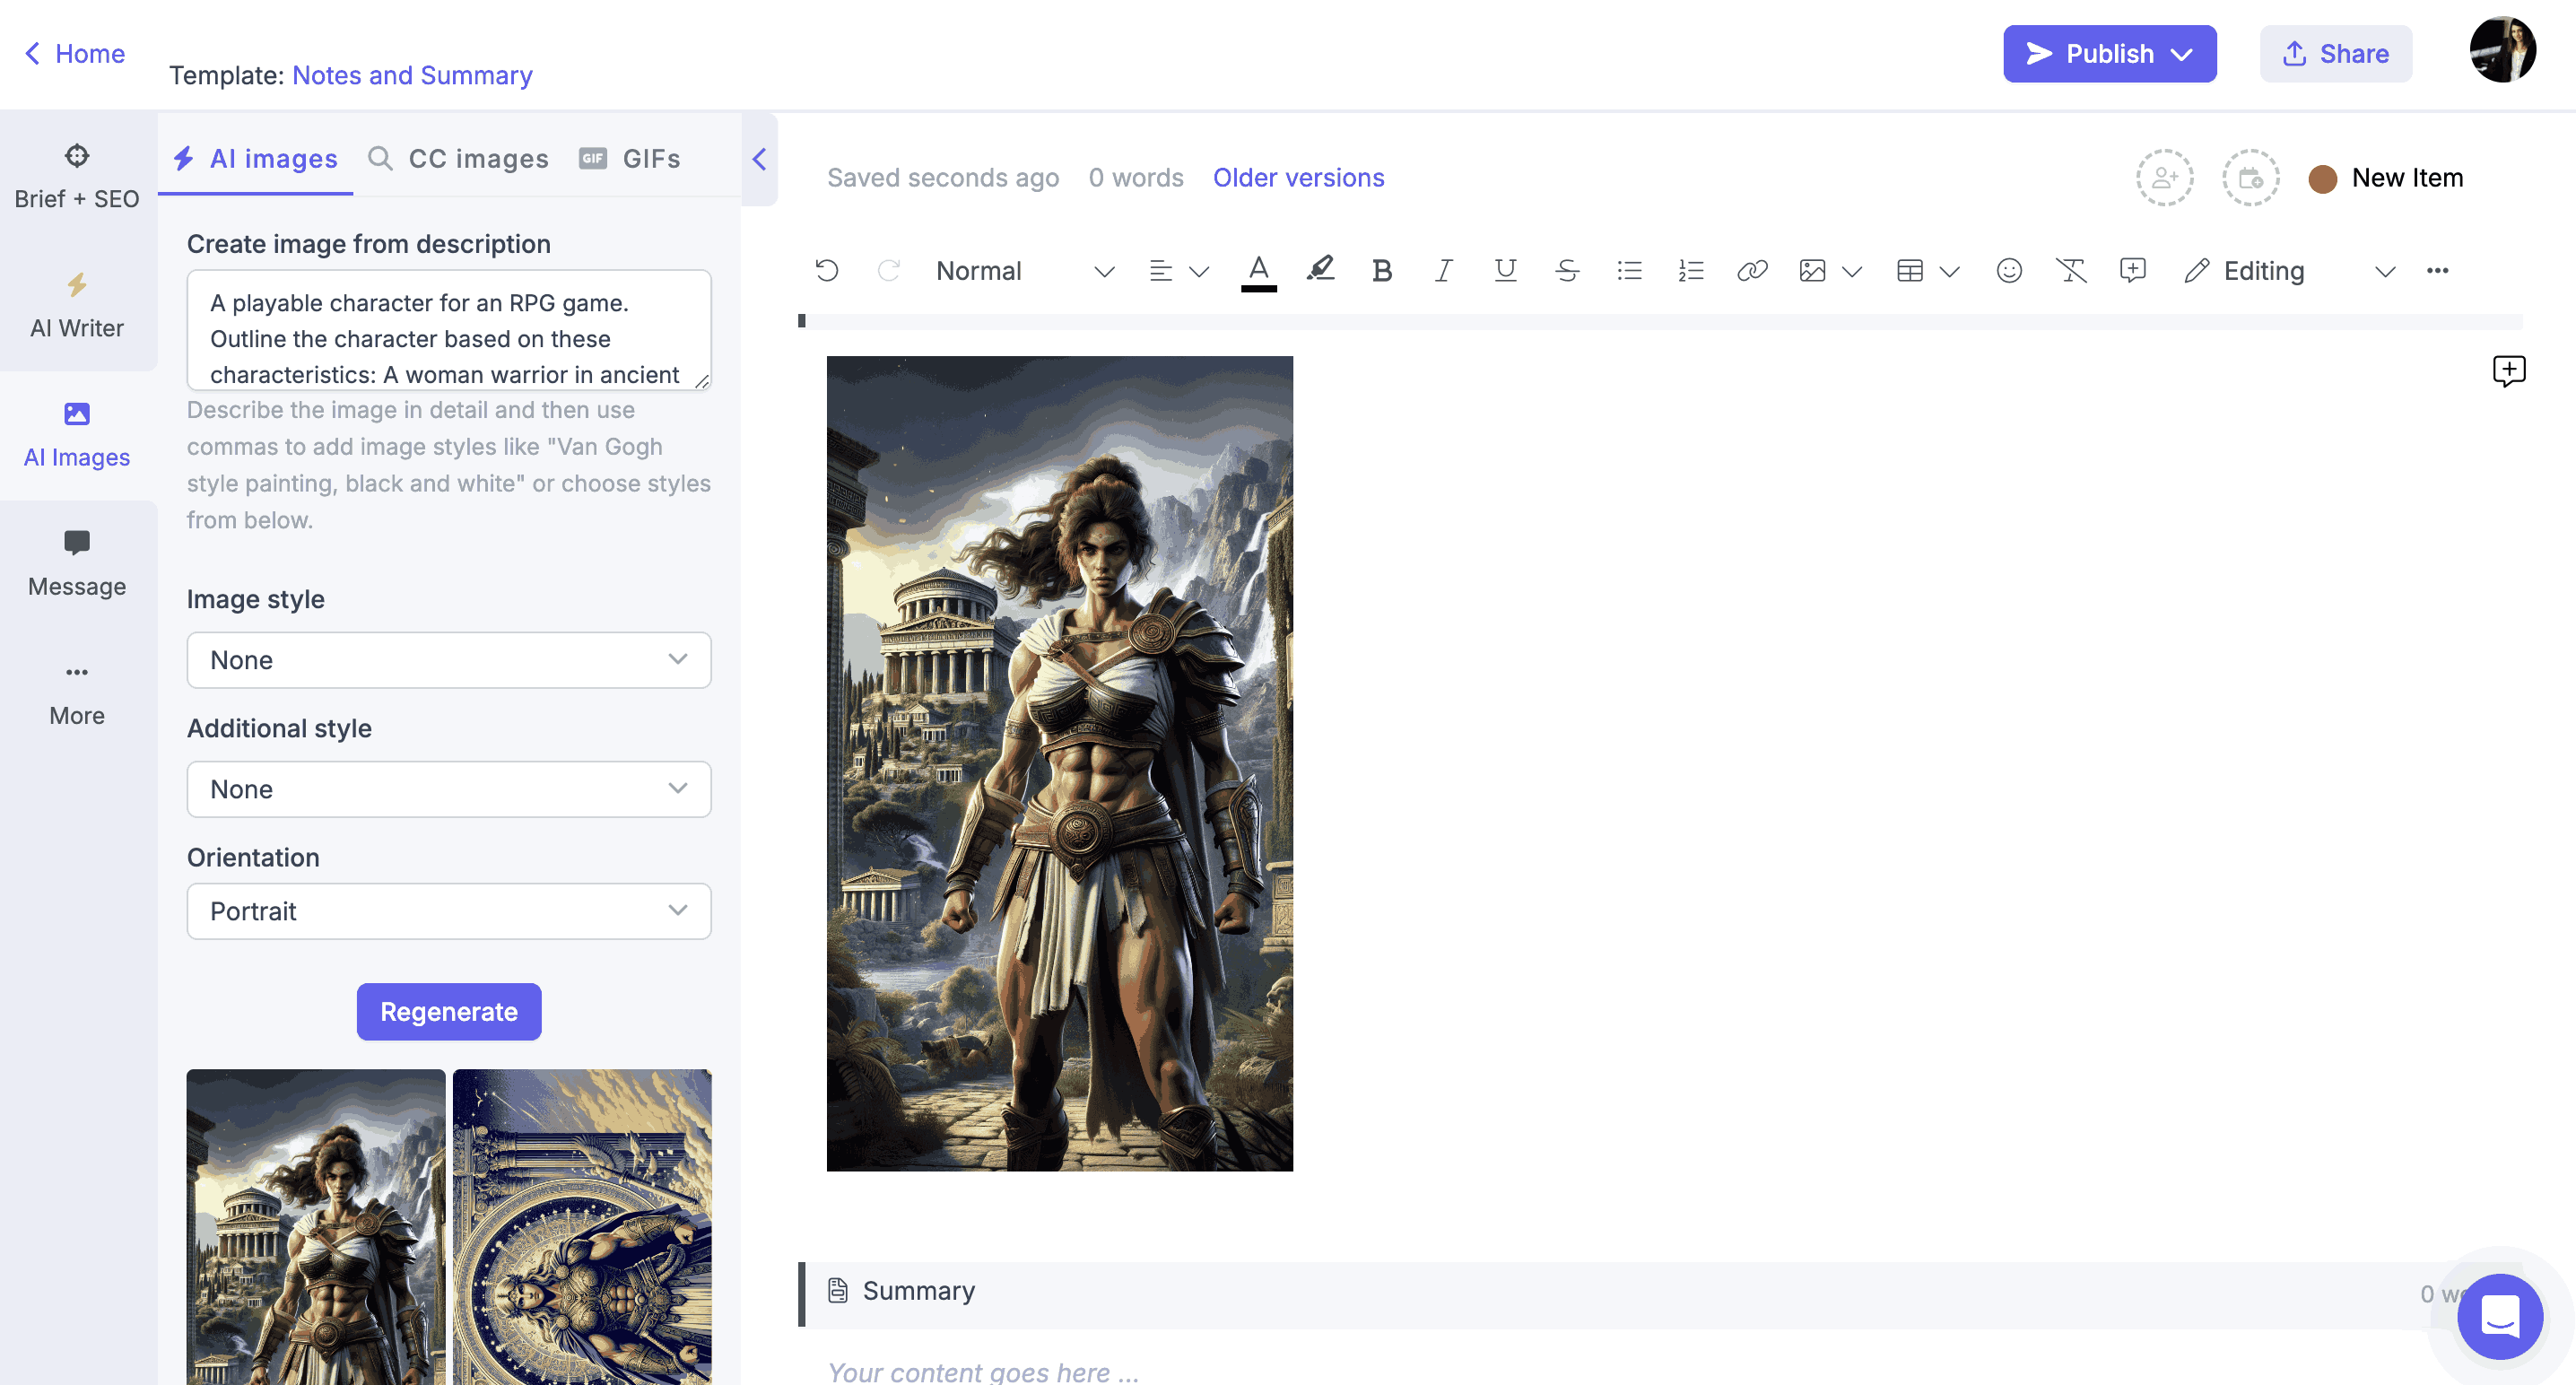Toggle bold formatting on text
This screenshot has height=1385, width=2576.
pyautogui.click(x=1381, y=269)
